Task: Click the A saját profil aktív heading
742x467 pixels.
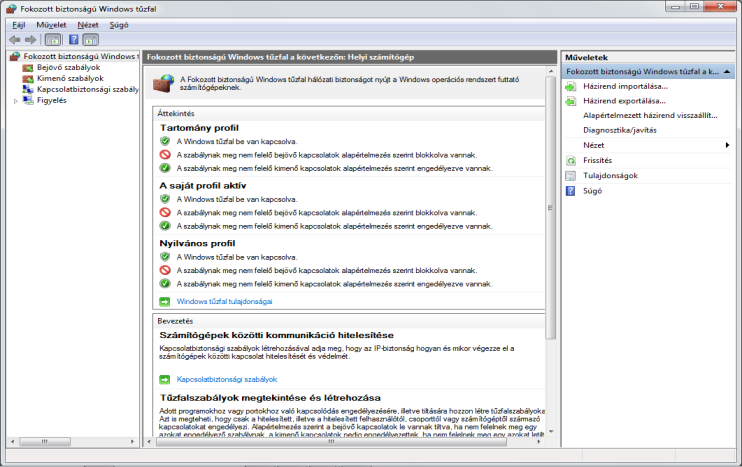Action: (x=203, y=185)
